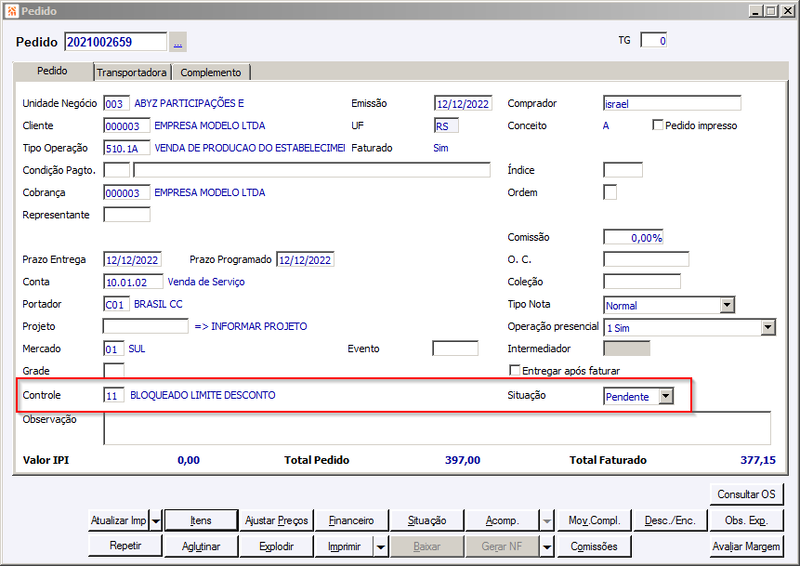
Task: Click the Aglutinar button
Action: (201, 547)
